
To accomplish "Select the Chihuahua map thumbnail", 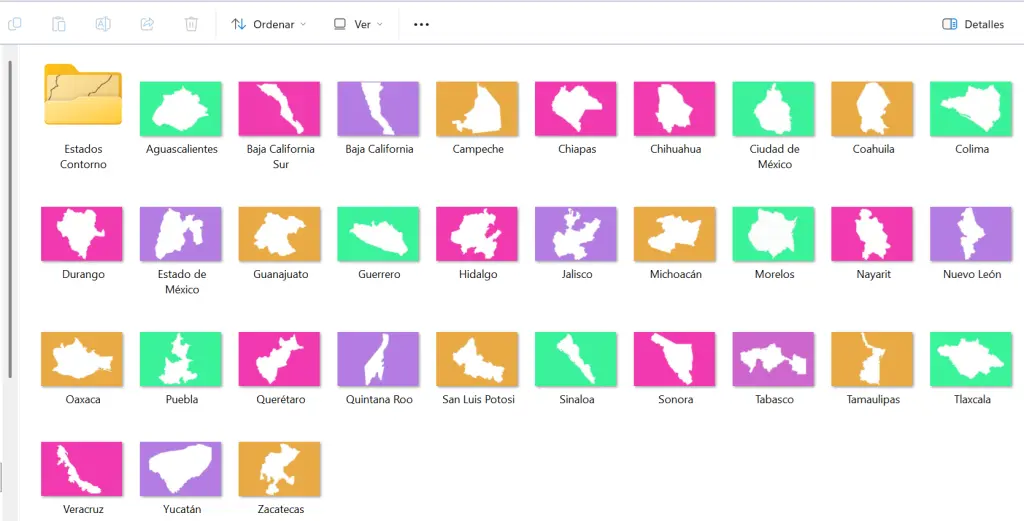I will coord(675,108).
